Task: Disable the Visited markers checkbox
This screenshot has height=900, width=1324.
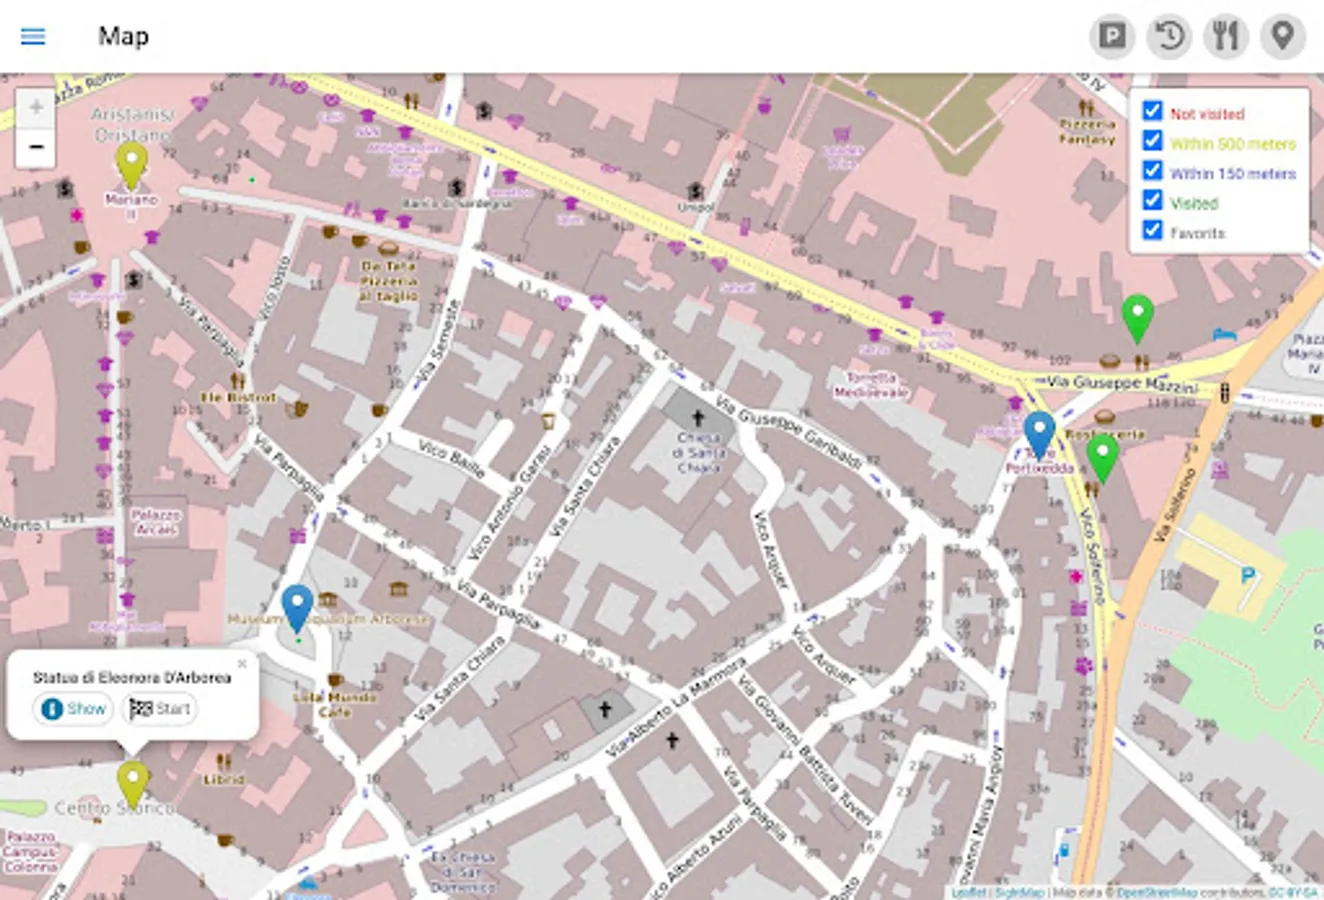Action: coord(1153,201)
